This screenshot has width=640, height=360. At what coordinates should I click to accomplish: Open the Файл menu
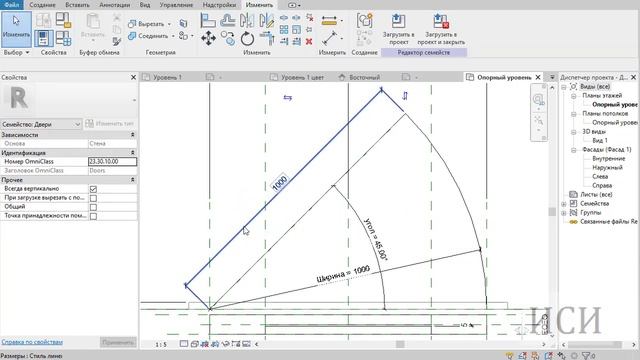pos(12,5)
